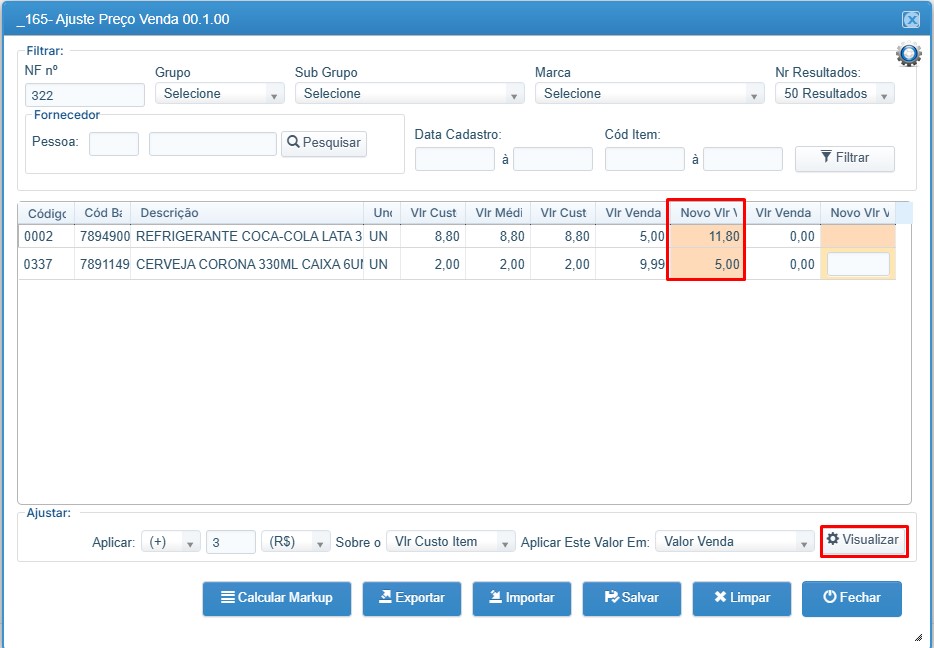Click the Calcular Markup button
The image size is (934, 648).
point(277,598)
